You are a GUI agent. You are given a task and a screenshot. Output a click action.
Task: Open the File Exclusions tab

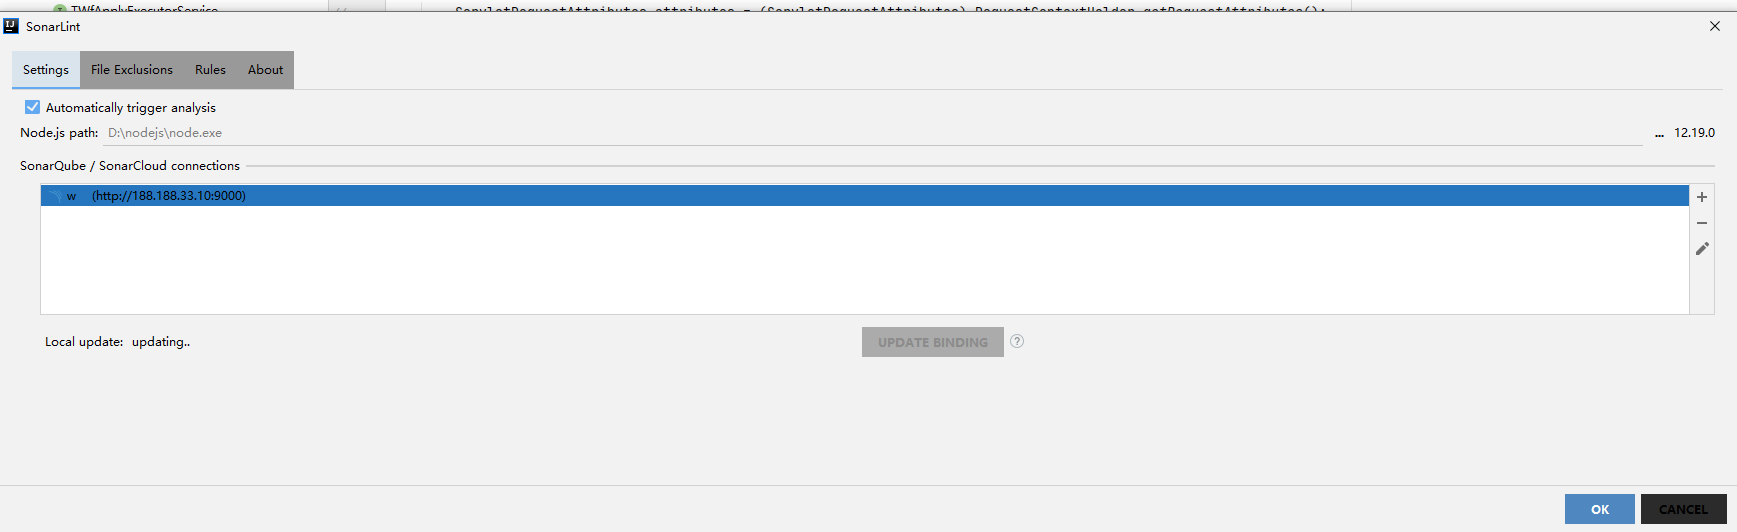132,70
